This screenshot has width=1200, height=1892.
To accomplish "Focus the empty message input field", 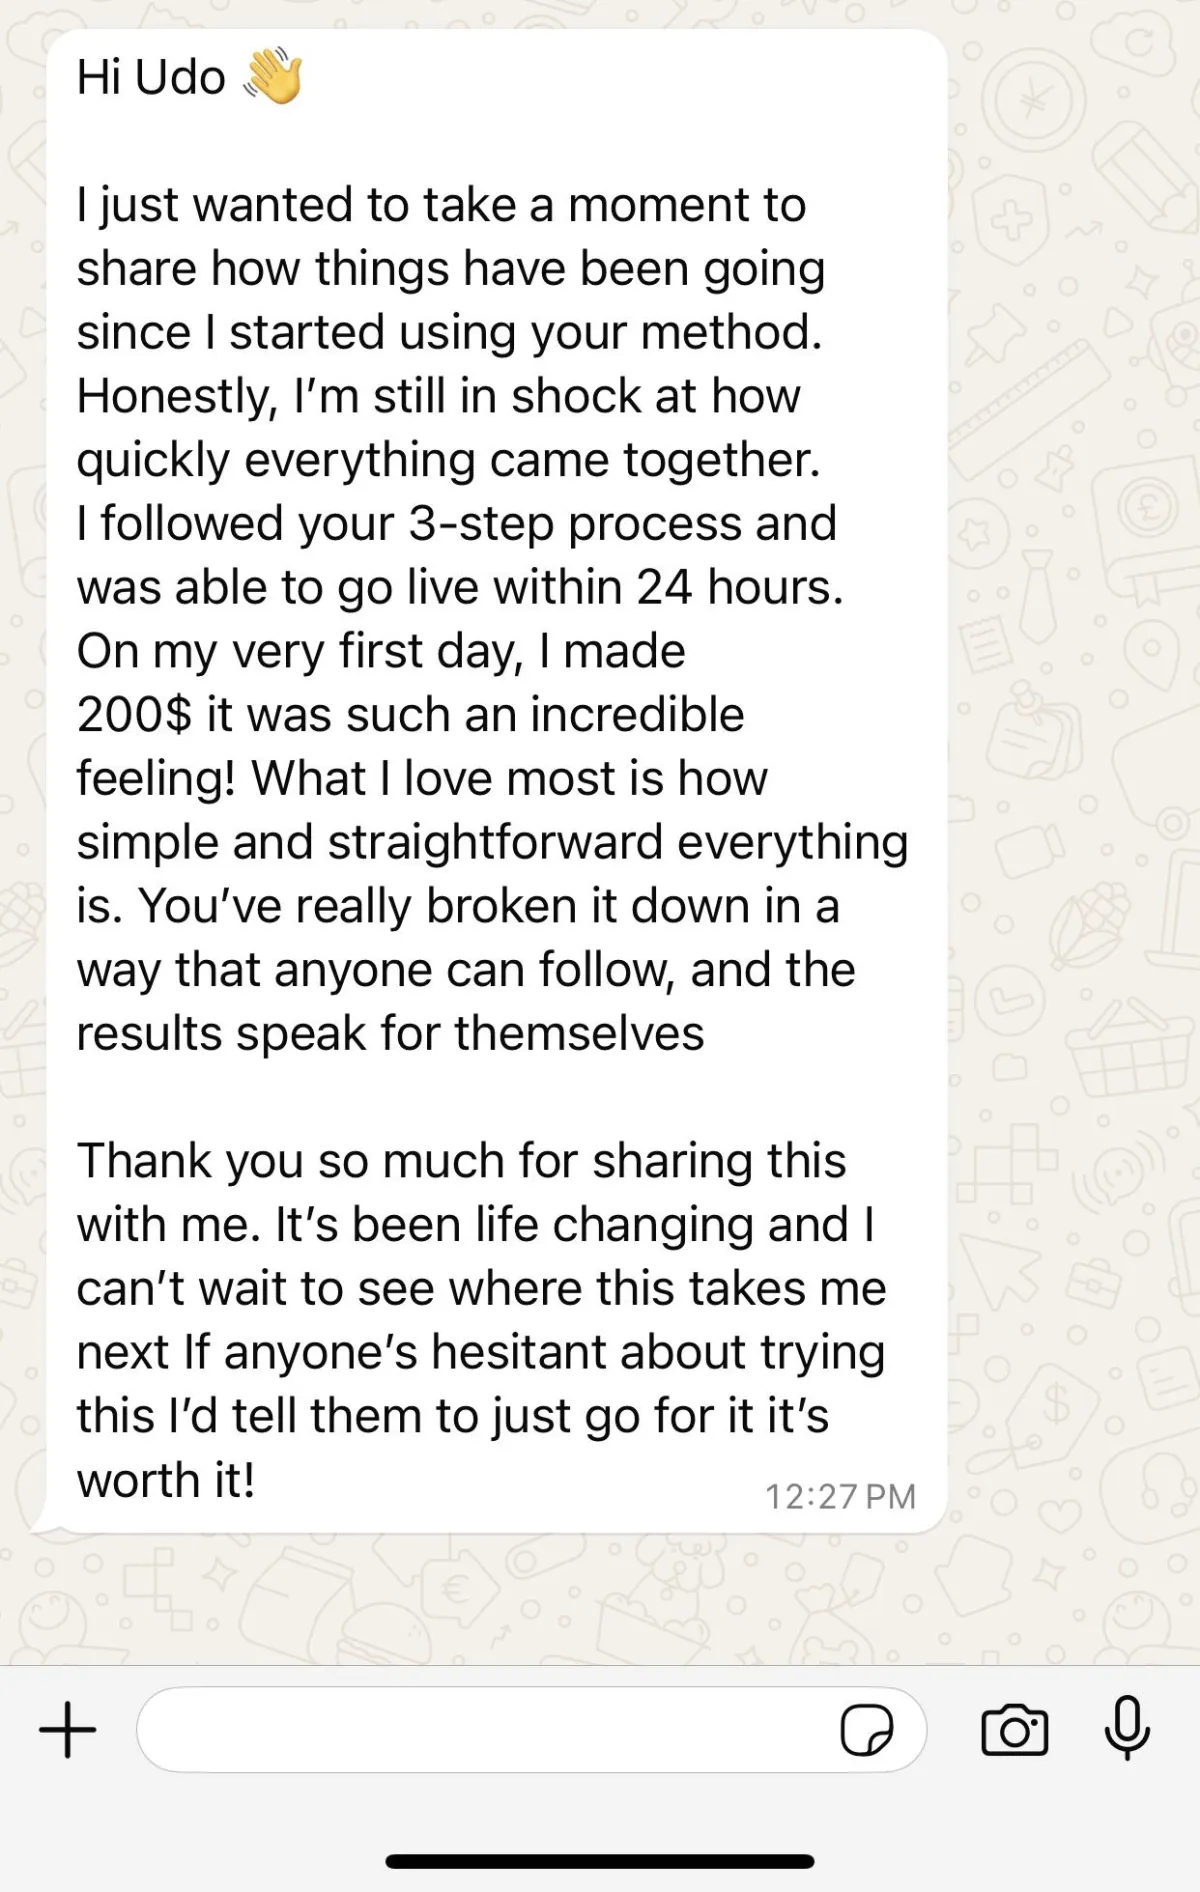I will tap(480, 1730).
